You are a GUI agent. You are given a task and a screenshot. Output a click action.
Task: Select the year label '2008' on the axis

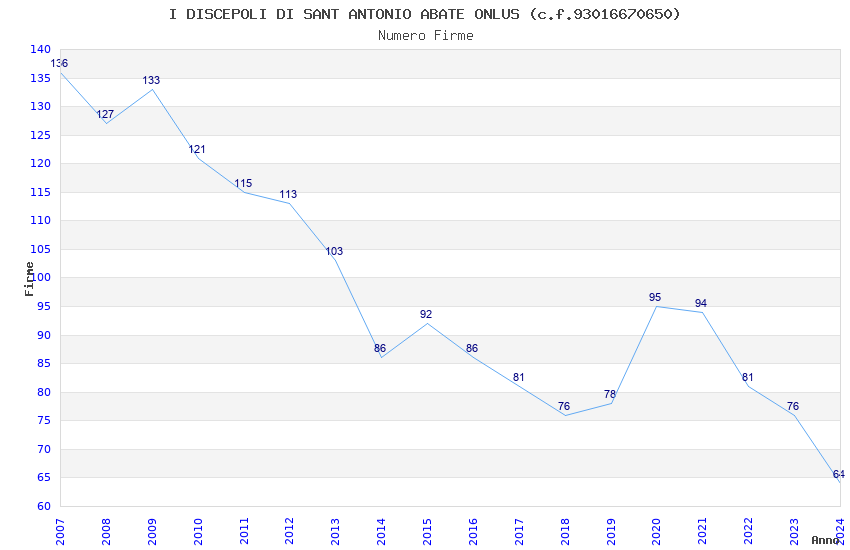pyautogui.click(x=106, y=532)
